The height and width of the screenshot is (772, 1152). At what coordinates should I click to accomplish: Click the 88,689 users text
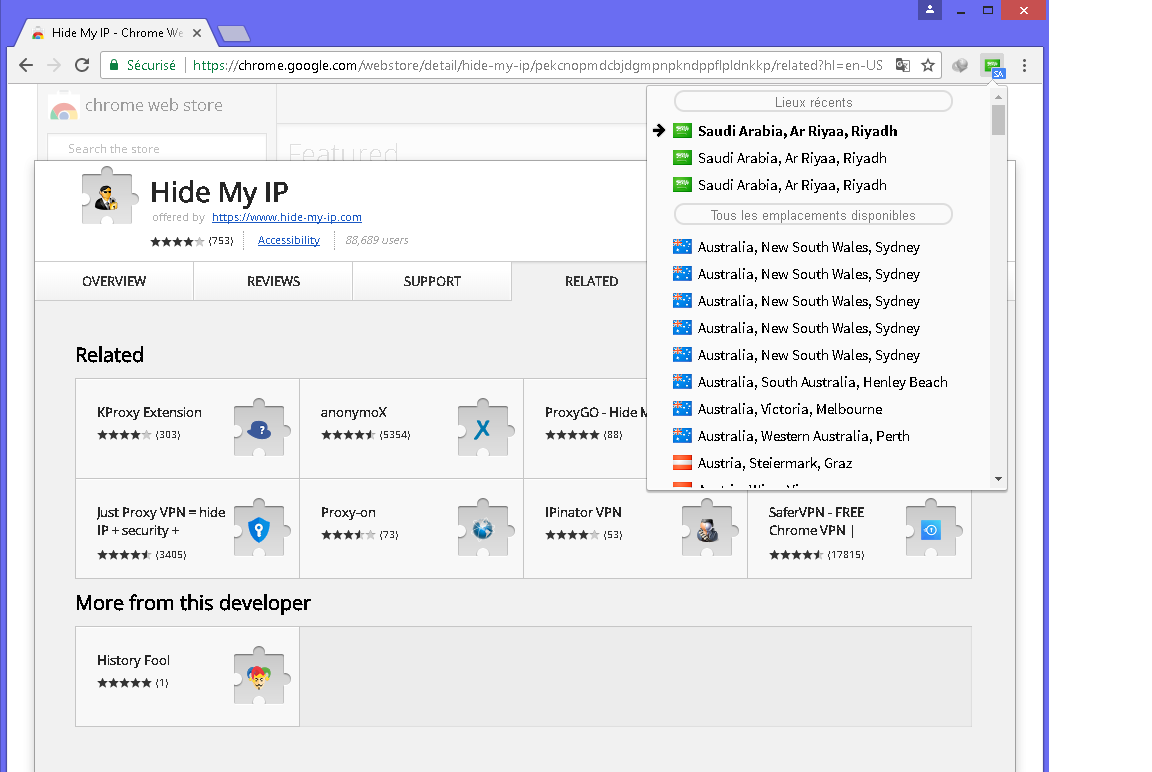coord(377,240)
